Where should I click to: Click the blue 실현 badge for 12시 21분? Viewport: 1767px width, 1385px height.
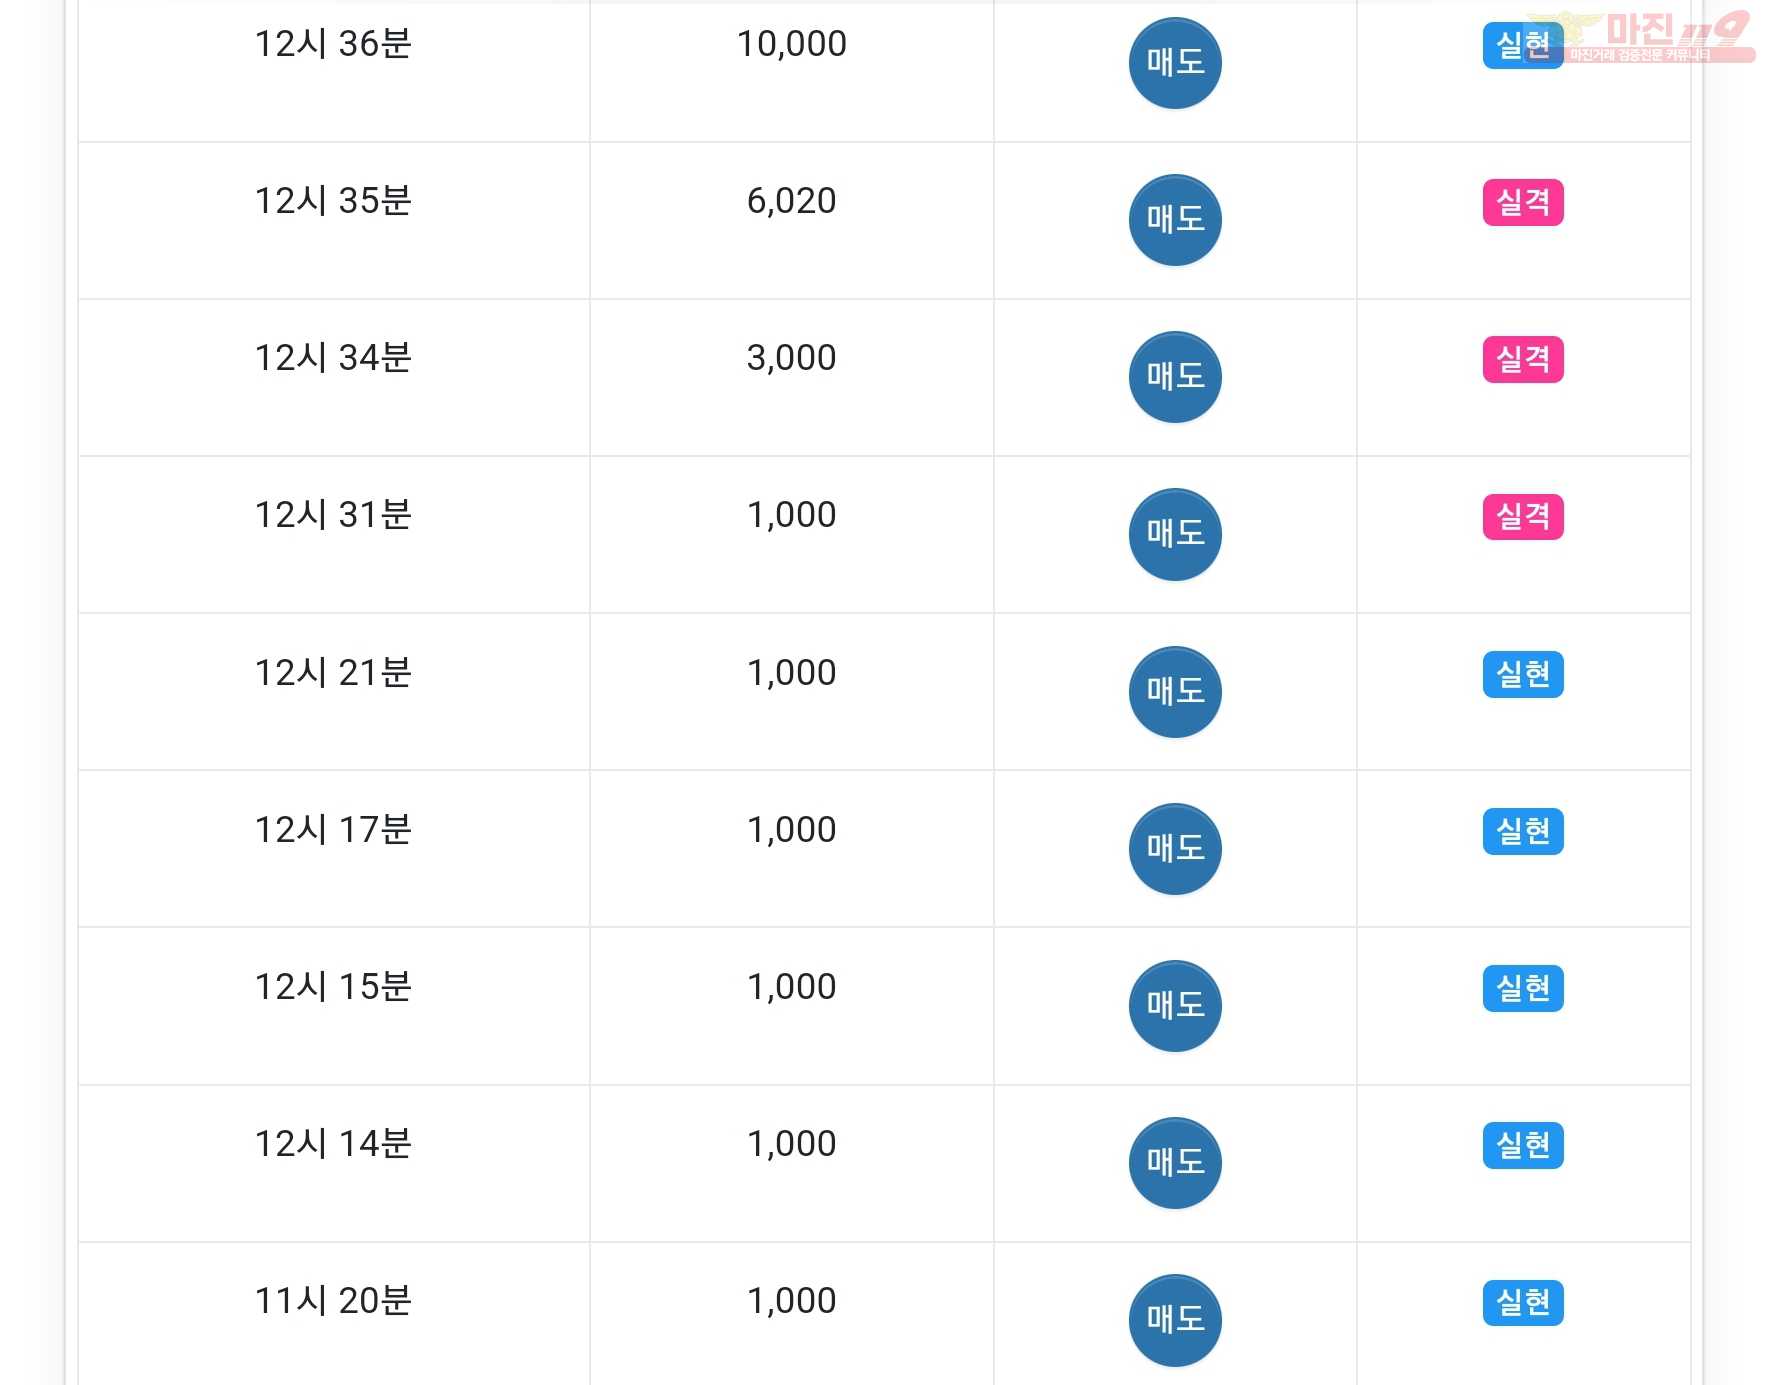(1523, 674)
